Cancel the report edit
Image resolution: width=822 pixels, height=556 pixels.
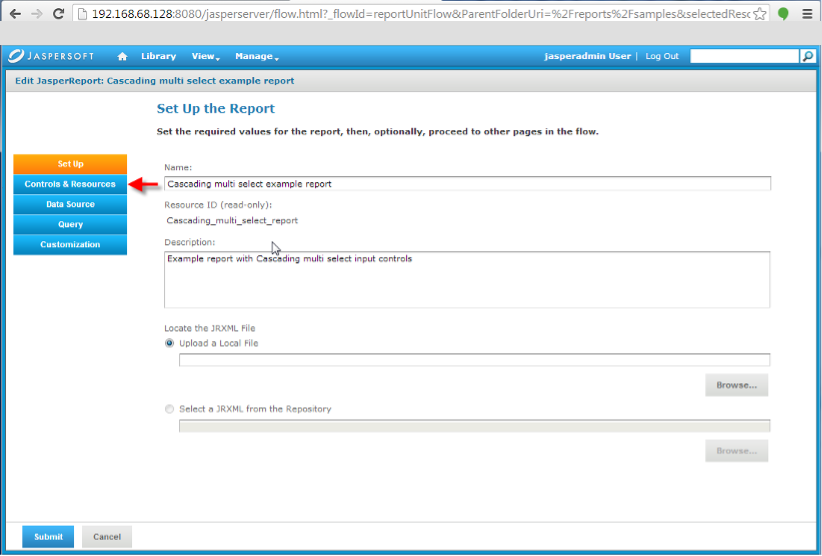(x=107, y=537)
